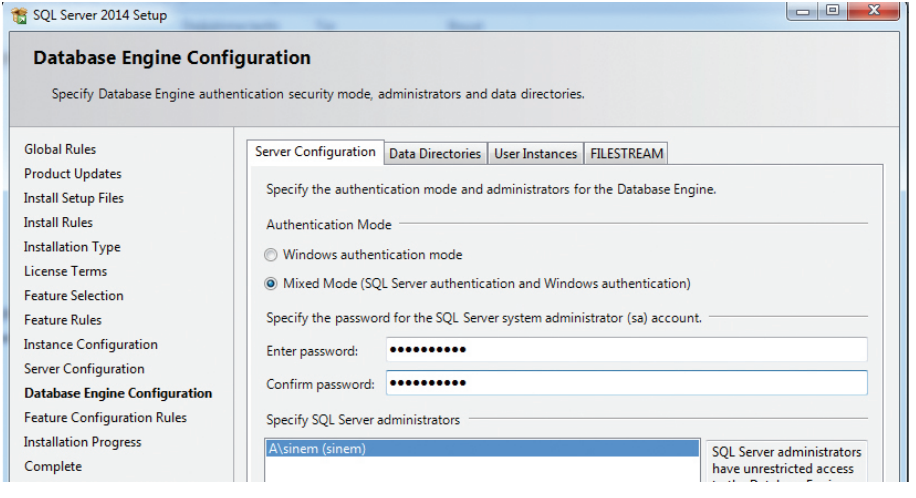Open the Server Configuration tab
The image size is (916, 498).
point(314,152)
